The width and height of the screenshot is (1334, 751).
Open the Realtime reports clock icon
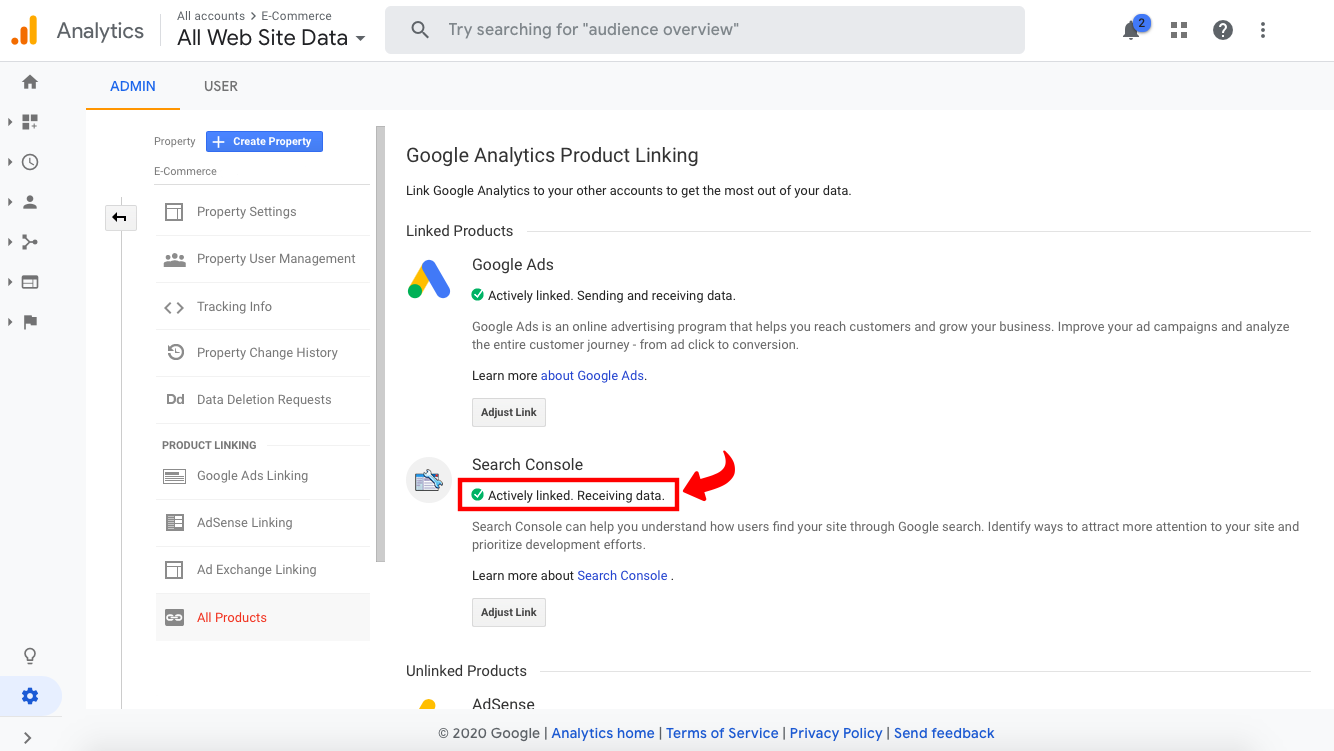(x=29, y=161)
